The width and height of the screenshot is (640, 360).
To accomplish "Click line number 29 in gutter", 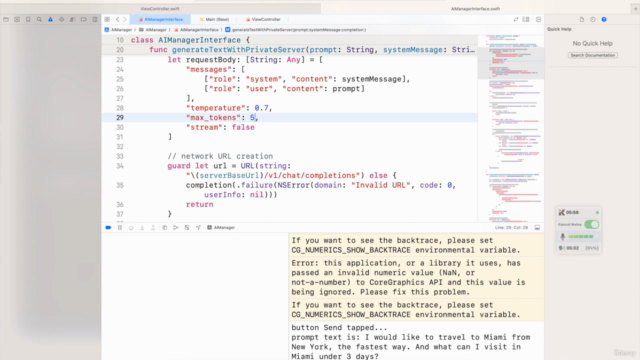I will (x=120, y=118).
